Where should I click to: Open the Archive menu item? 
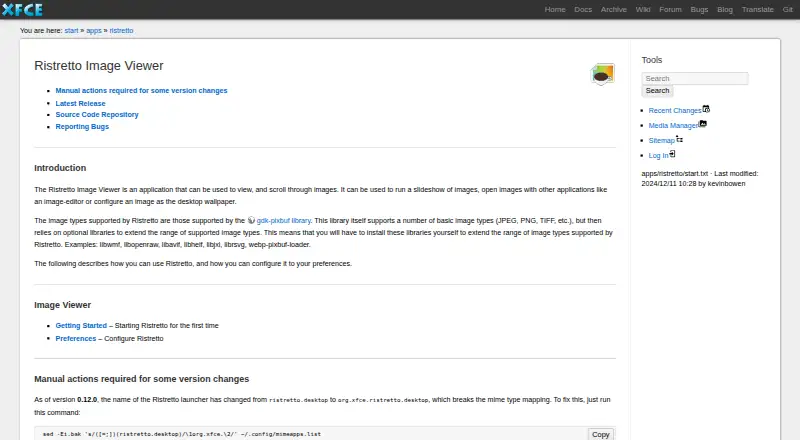pyautogui.click(x=613, y=9)
